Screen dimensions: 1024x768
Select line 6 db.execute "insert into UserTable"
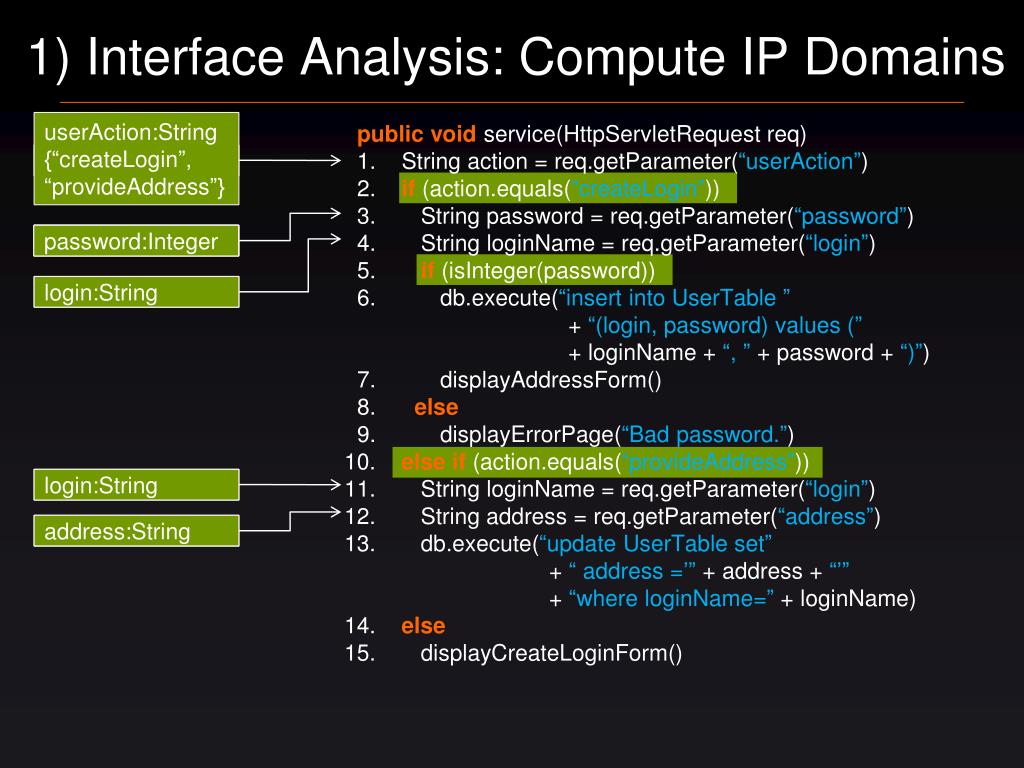click(x=615, y=298)
